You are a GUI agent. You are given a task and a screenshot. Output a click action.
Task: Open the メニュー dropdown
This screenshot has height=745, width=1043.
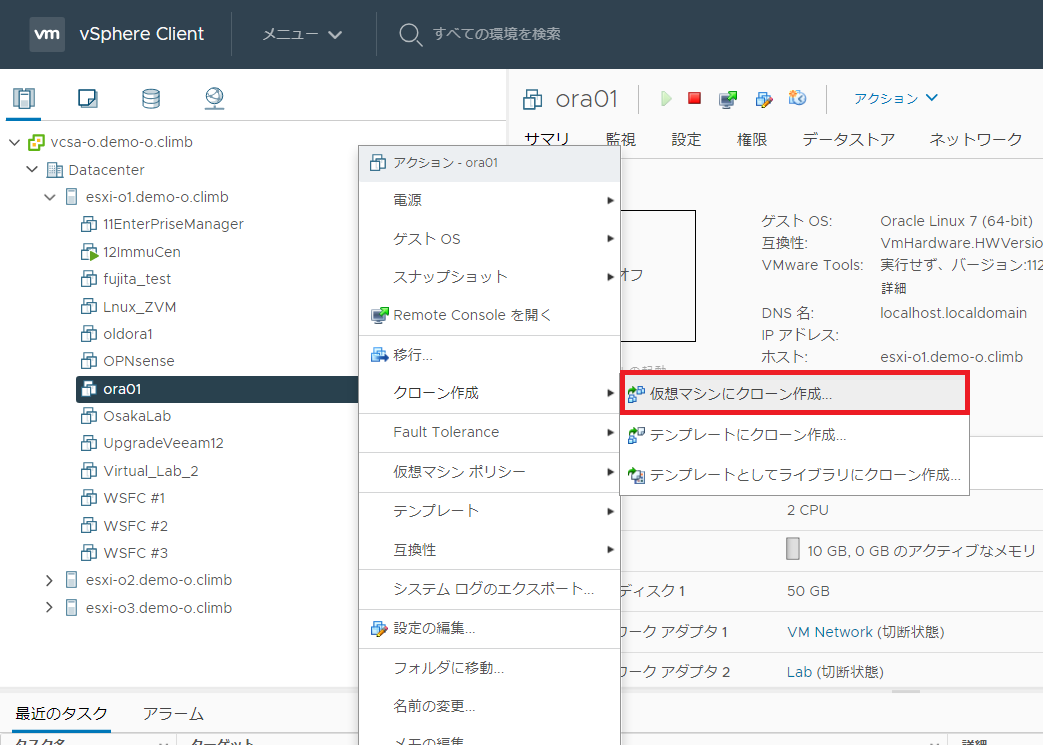tap(302, 34)
